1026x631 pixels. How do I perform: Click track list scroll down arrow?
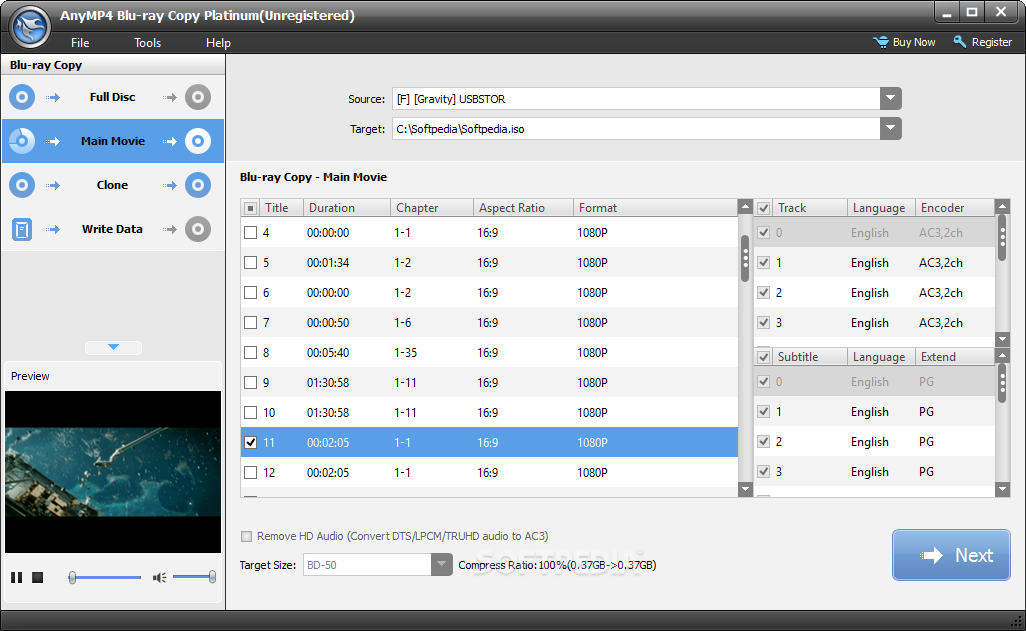(x=1002, y=339)
